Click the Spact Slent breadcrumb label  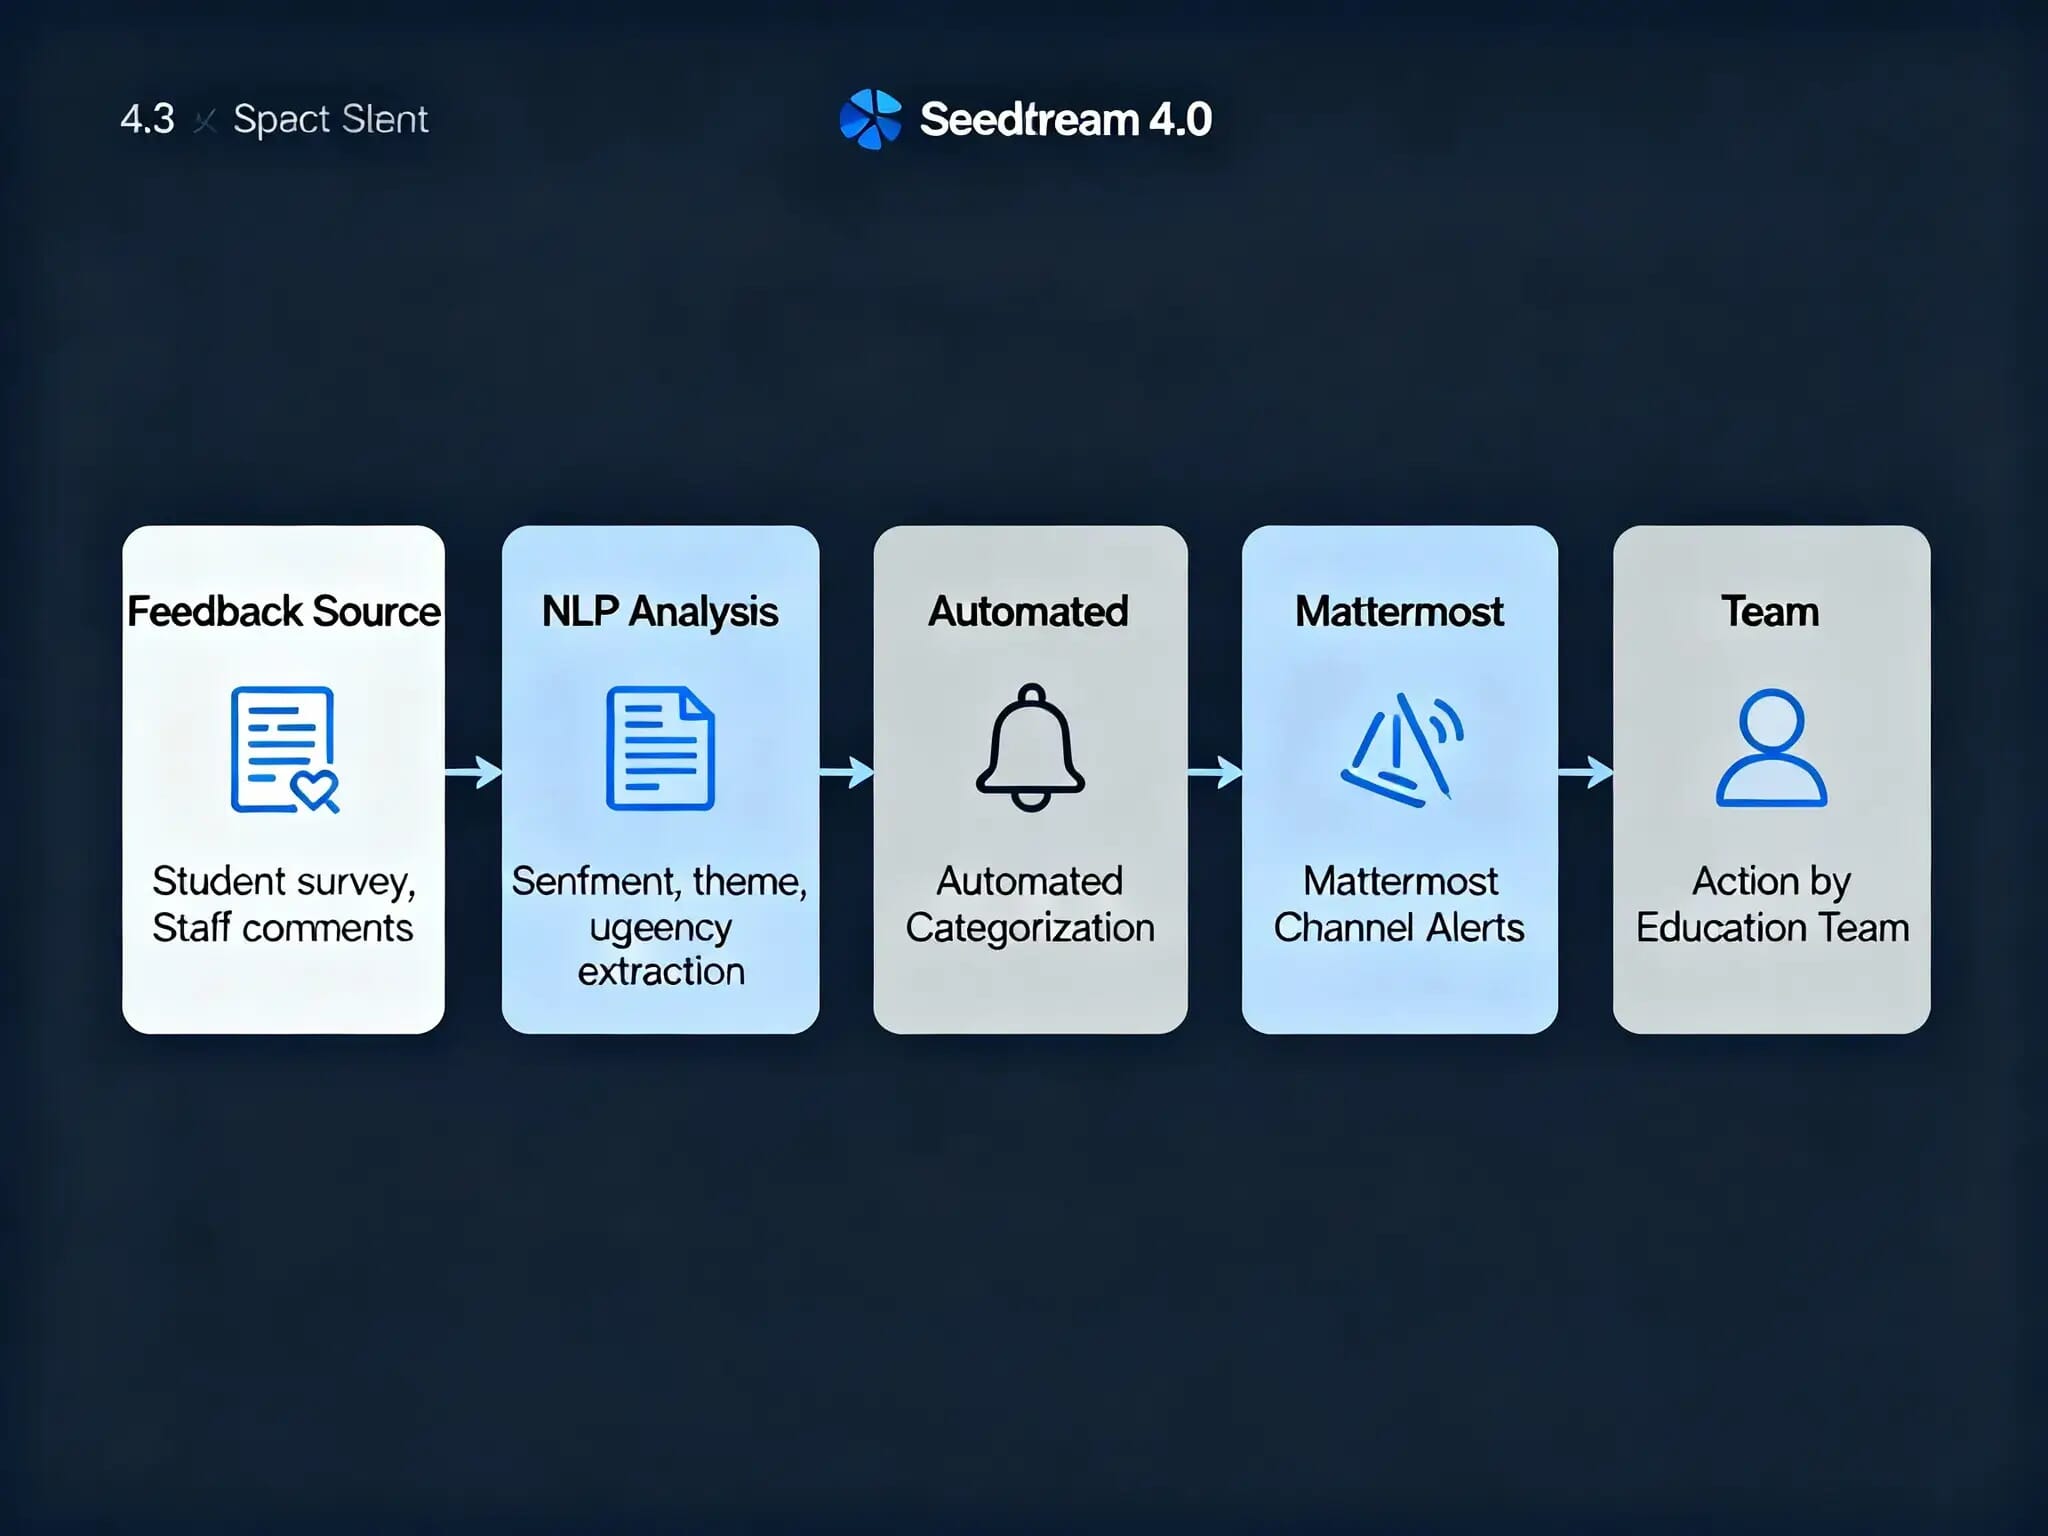(330, 120)
